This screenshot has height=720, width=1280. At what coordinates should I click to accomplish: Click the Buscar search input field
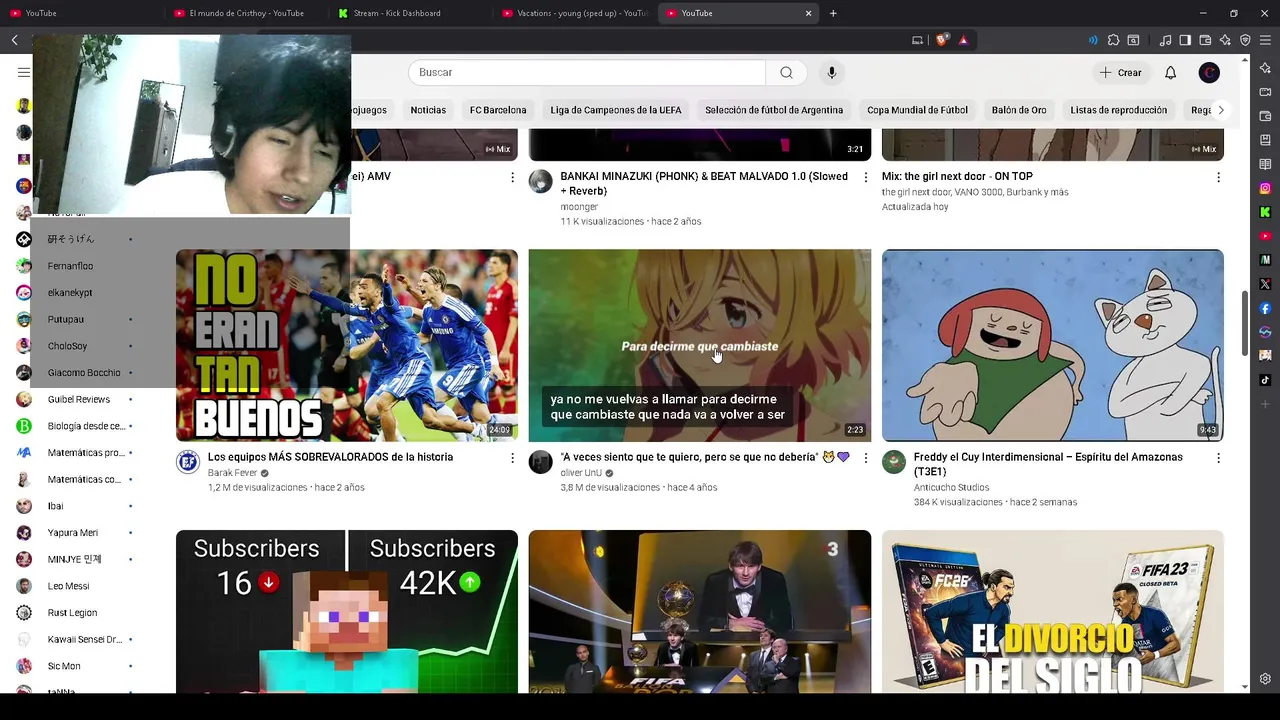pos(587,72)
